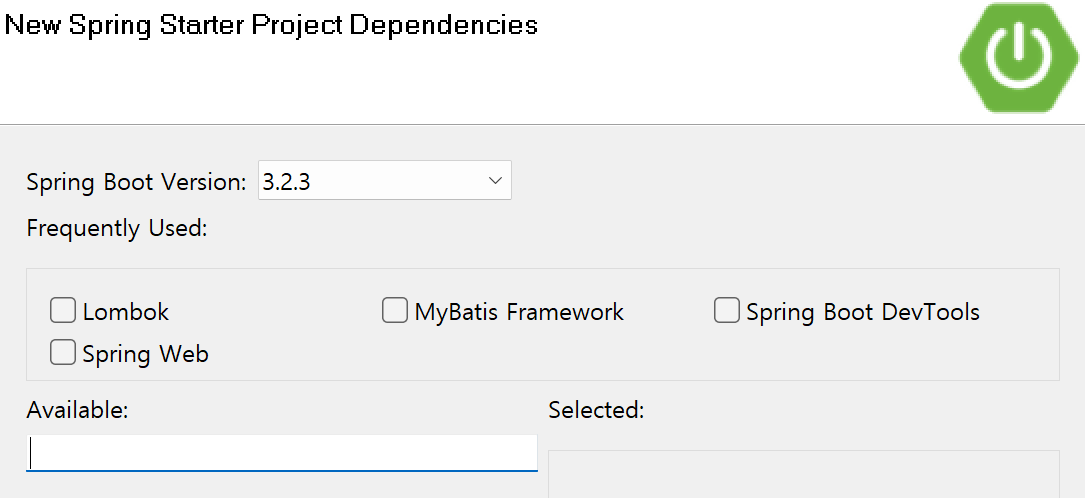Open the Spring Boot Version combo box

(384, 181)
